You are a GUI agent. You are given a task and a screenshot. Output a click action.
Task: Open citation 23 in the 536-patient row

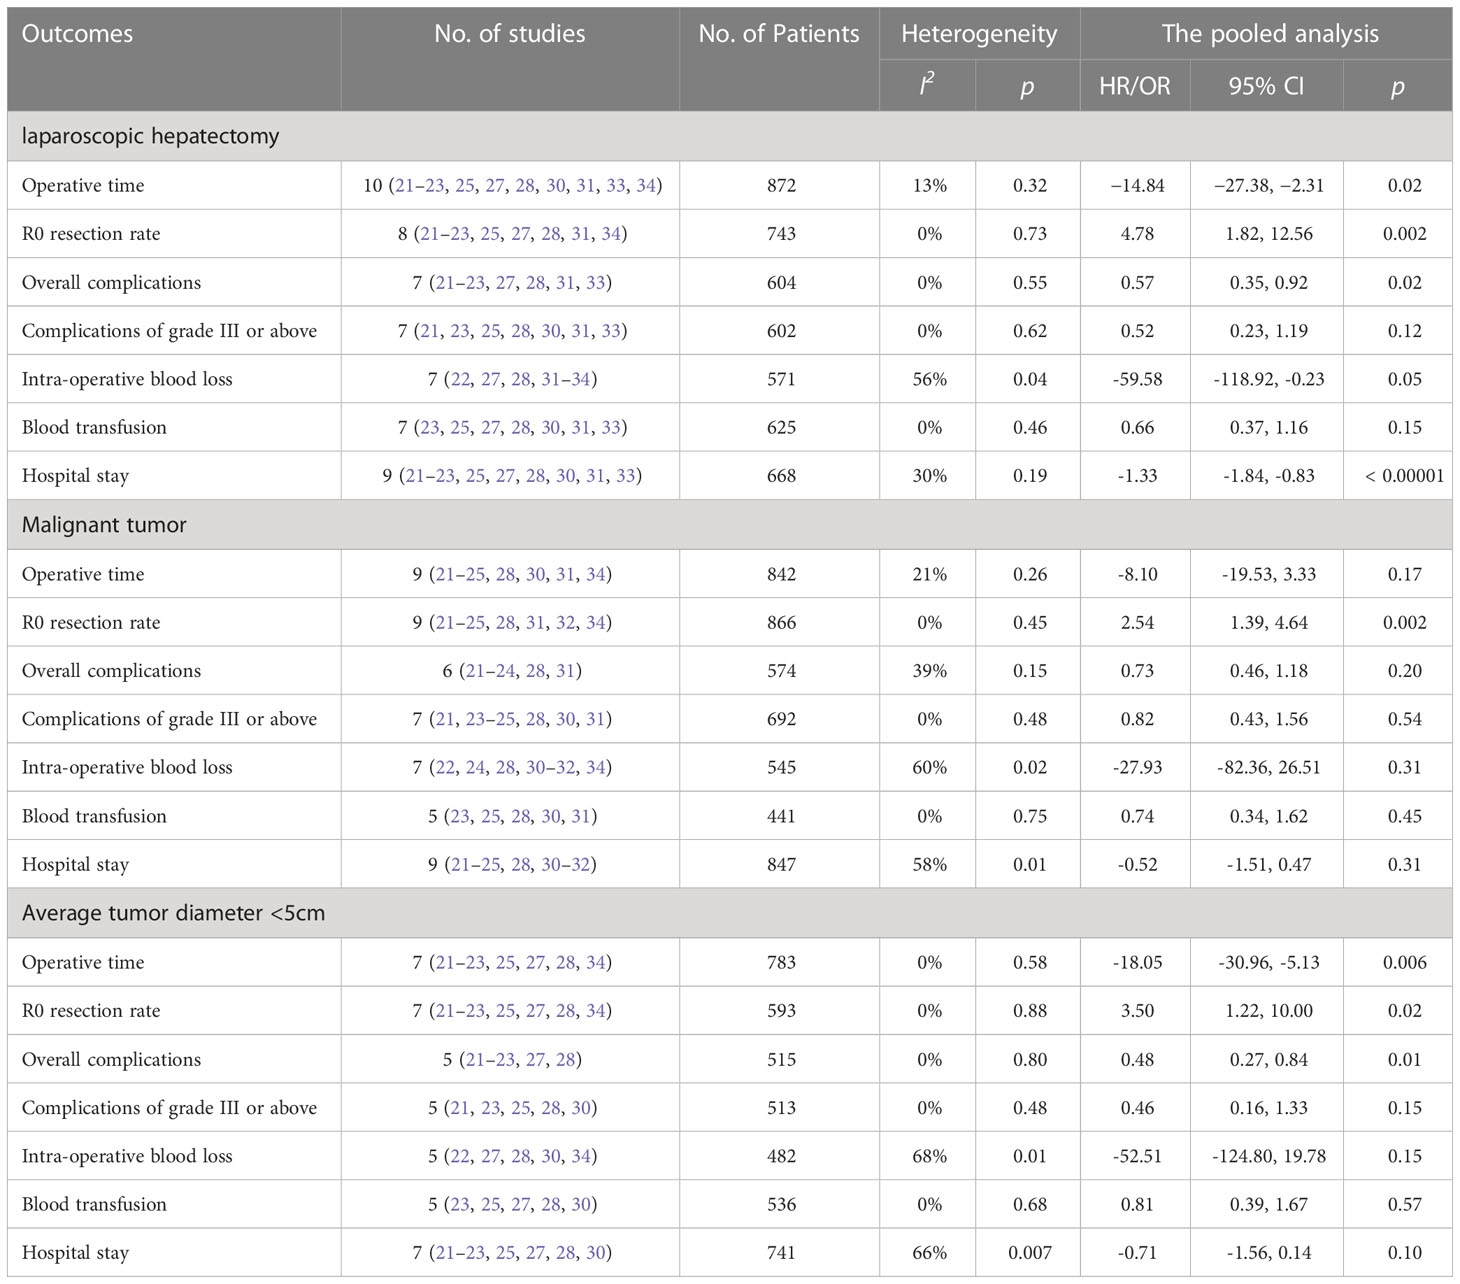click(460, 1205)
